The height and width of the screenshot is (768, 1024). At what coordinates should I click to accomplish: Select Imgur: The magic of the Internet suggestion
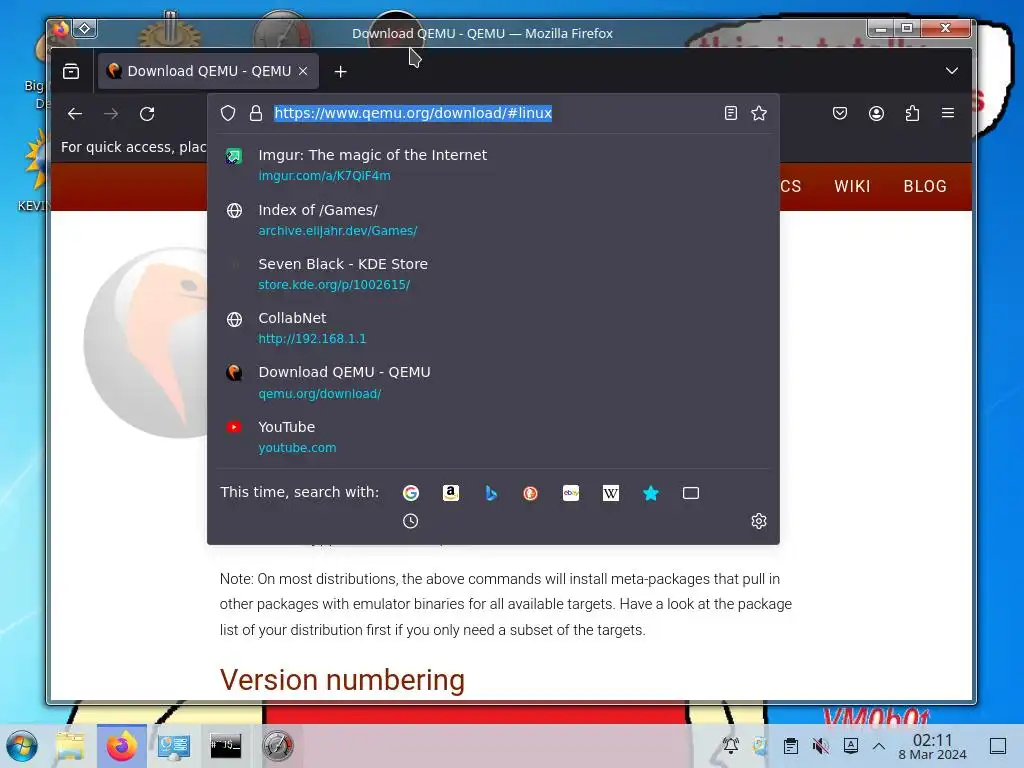pyautogui.click(x=493, y=165)
